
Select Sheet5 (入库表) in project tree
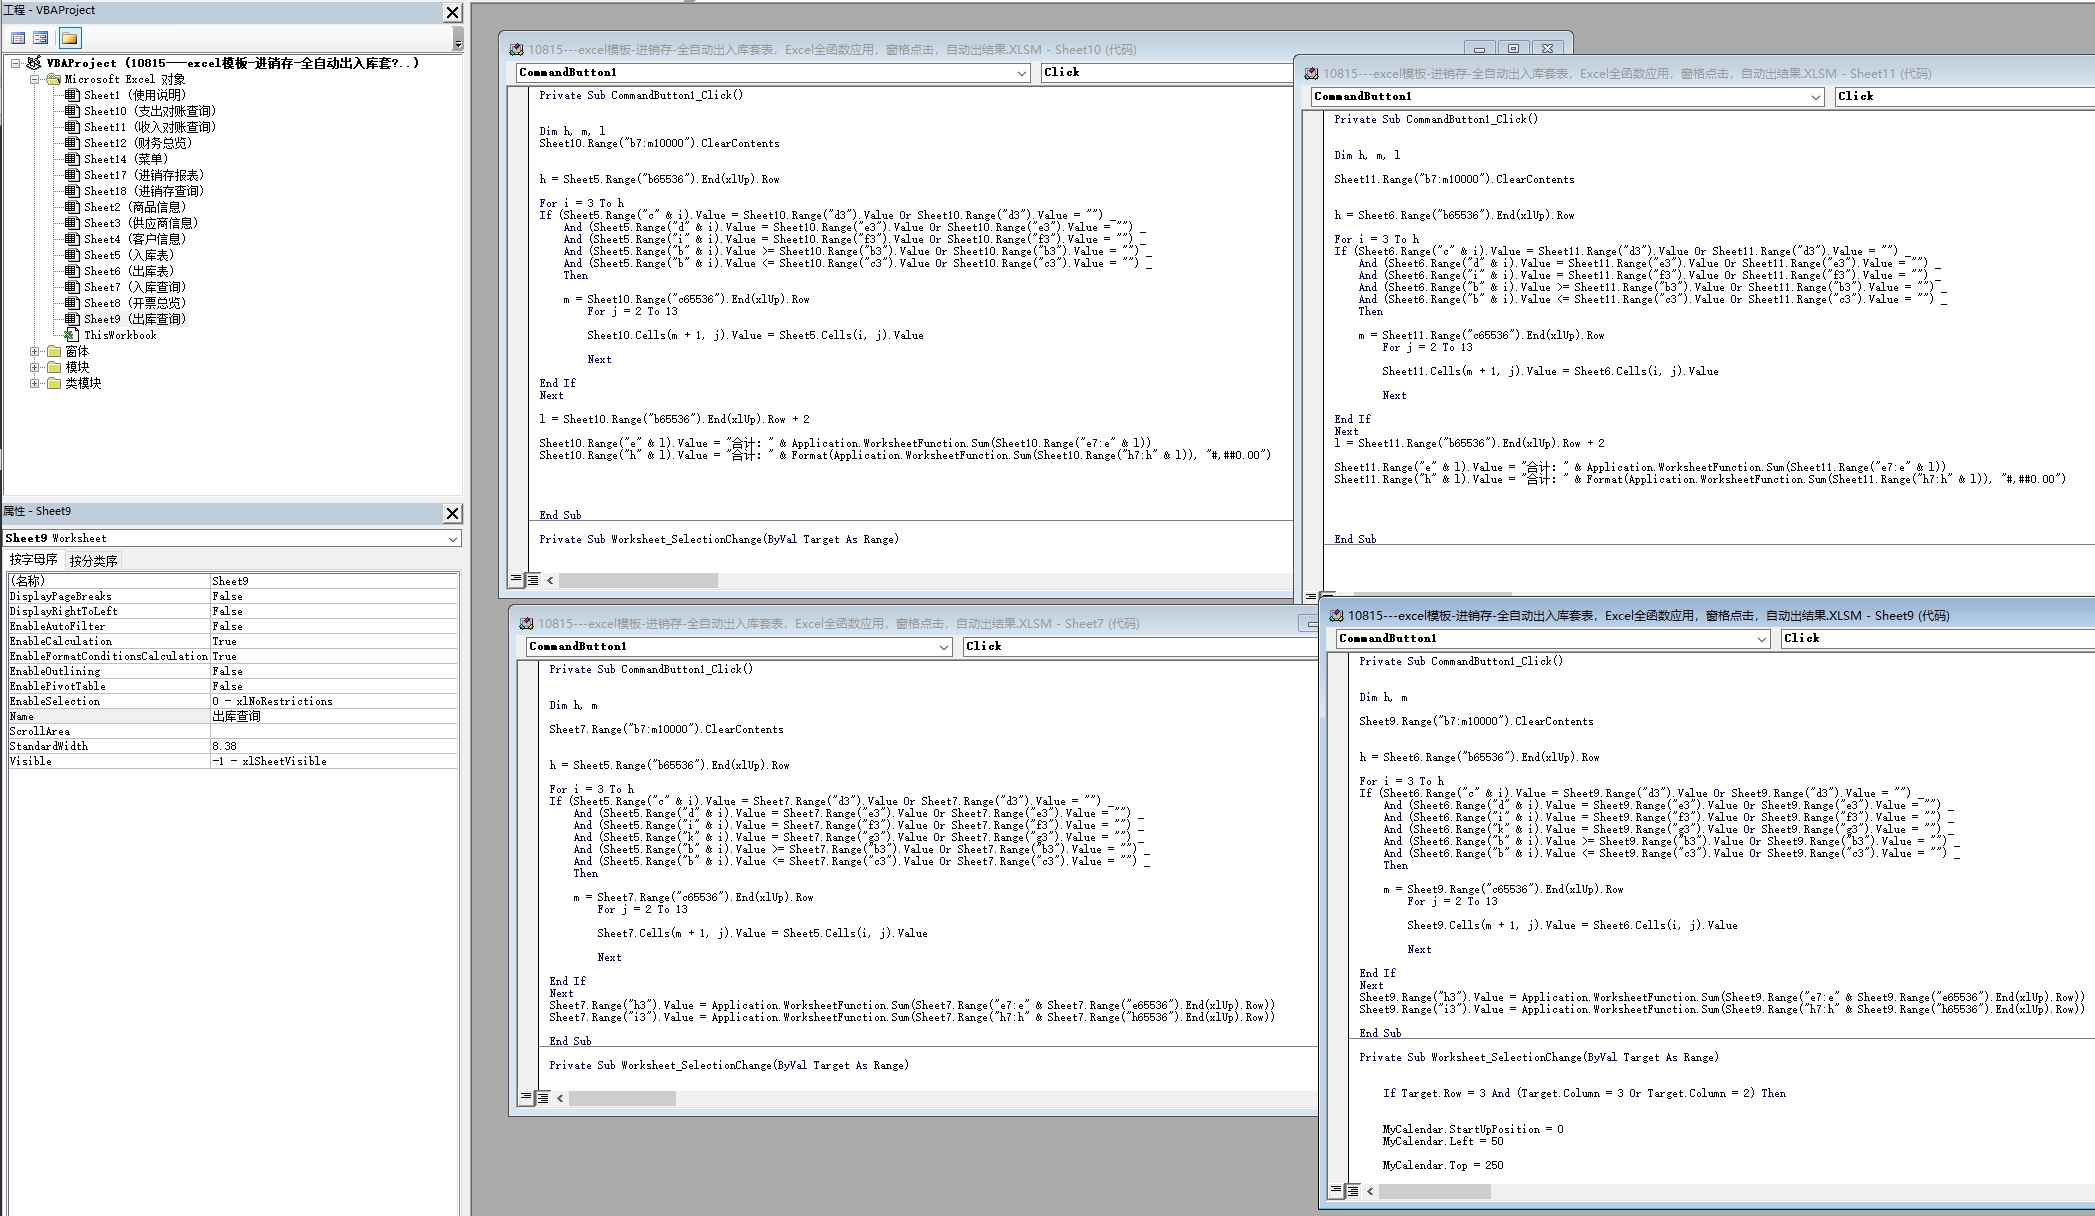tap(128, 255)
